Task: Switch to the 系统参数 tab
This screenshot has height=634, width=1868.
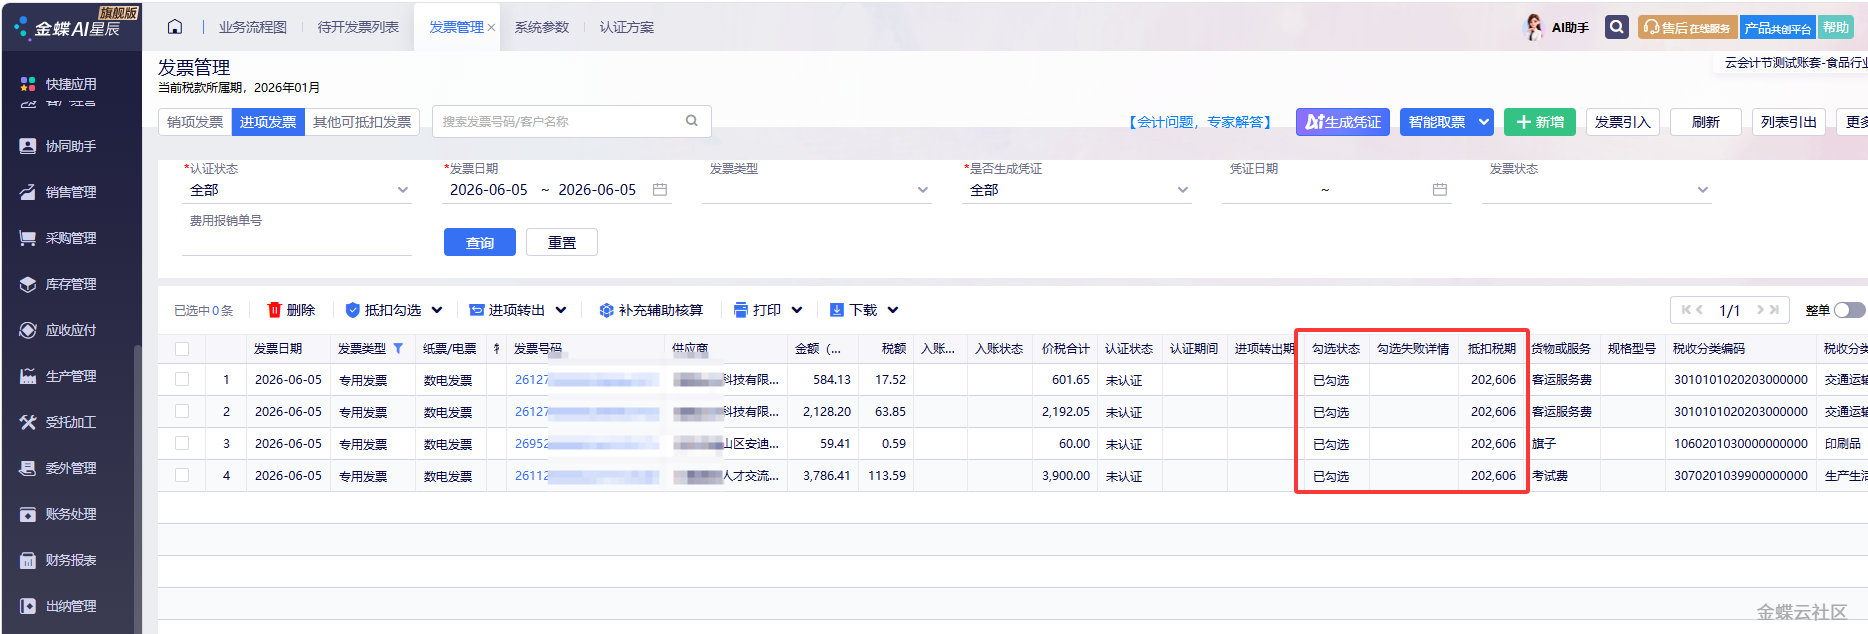Action: (542, 27)
